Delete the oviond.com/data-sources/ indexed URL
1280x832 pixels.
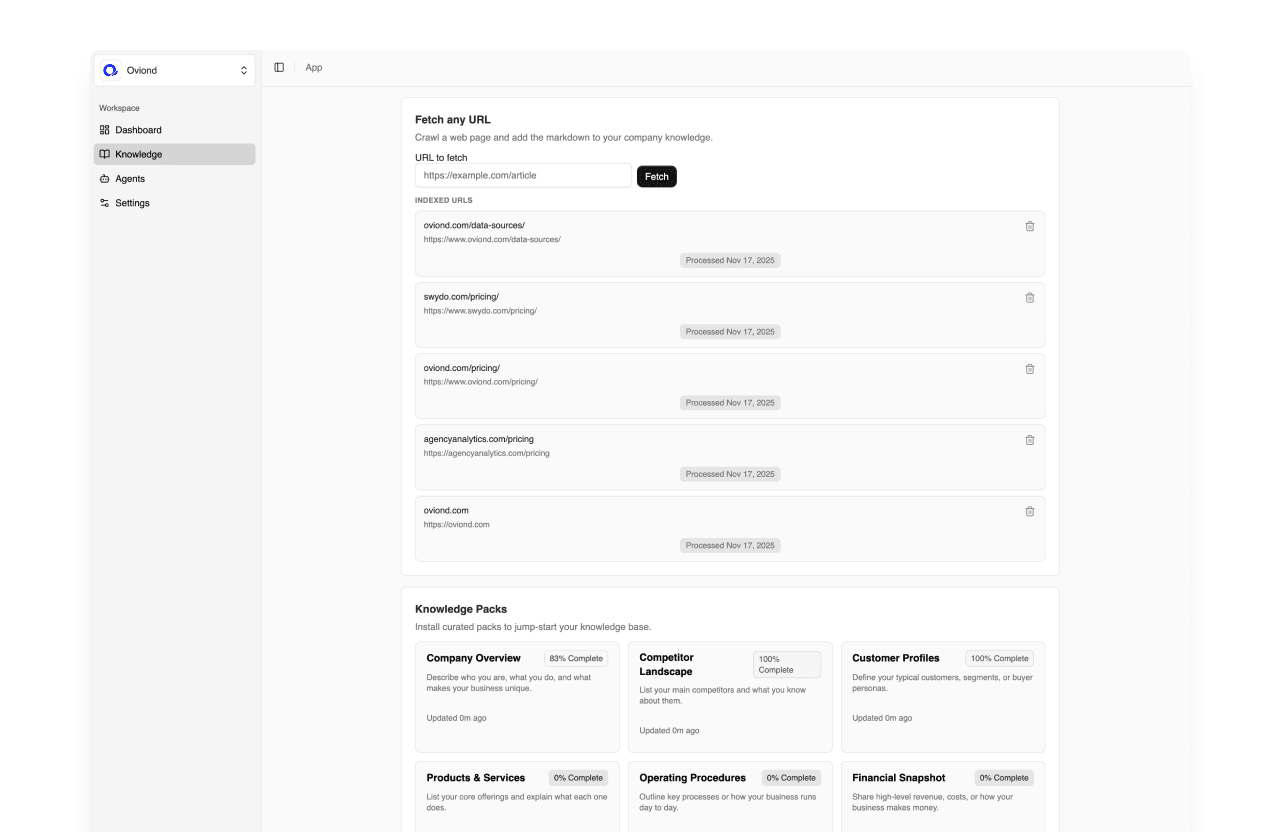(x=1030, y=226)
